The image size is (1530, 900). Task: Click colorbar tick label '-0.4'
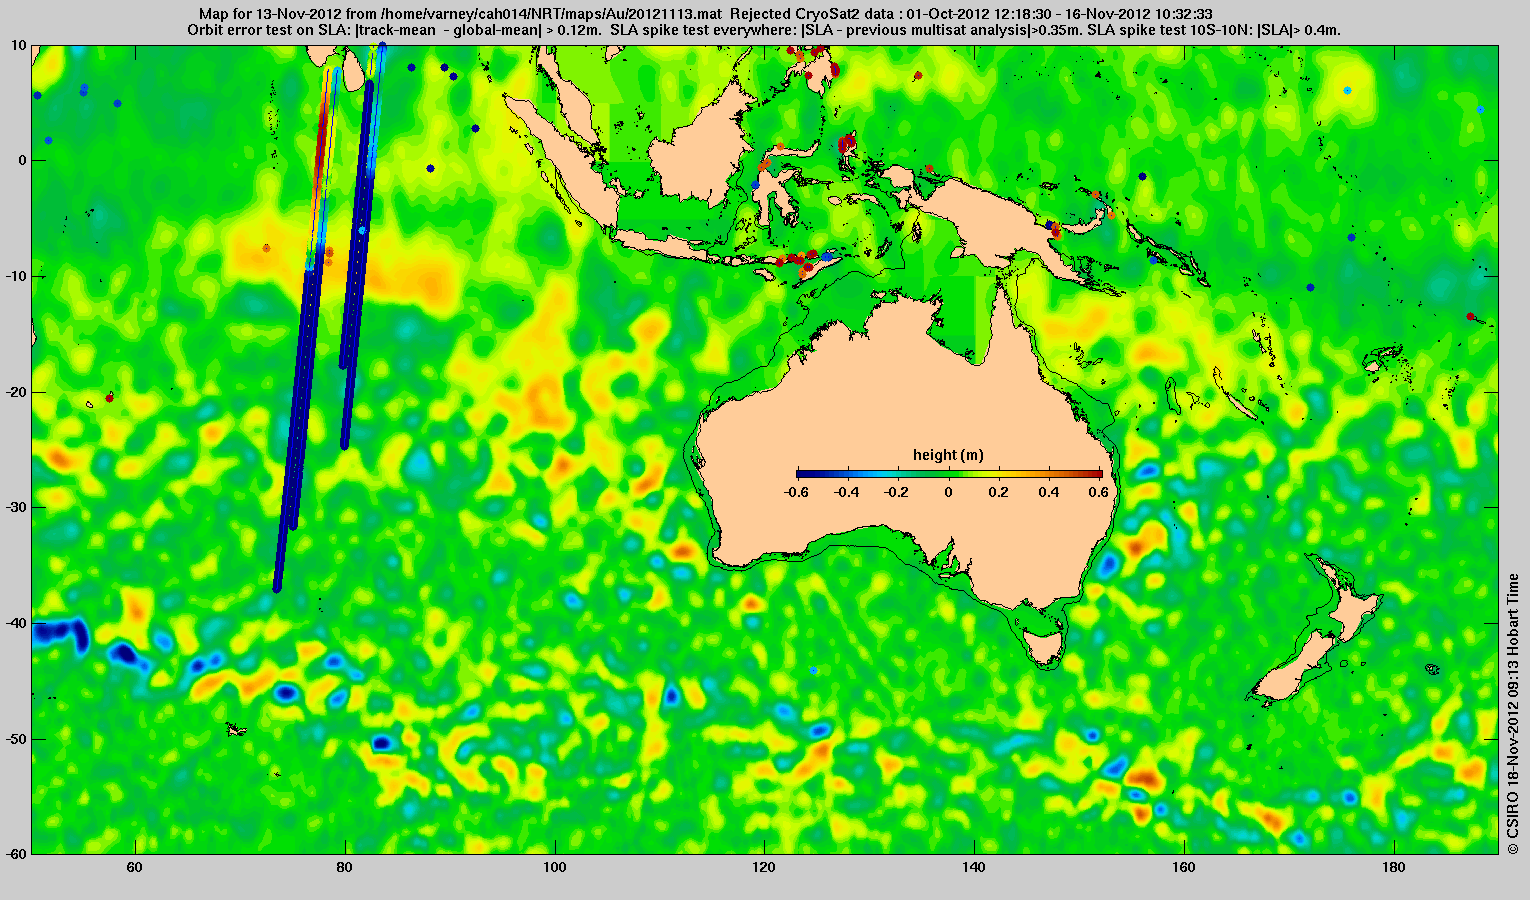click(847, 492)
